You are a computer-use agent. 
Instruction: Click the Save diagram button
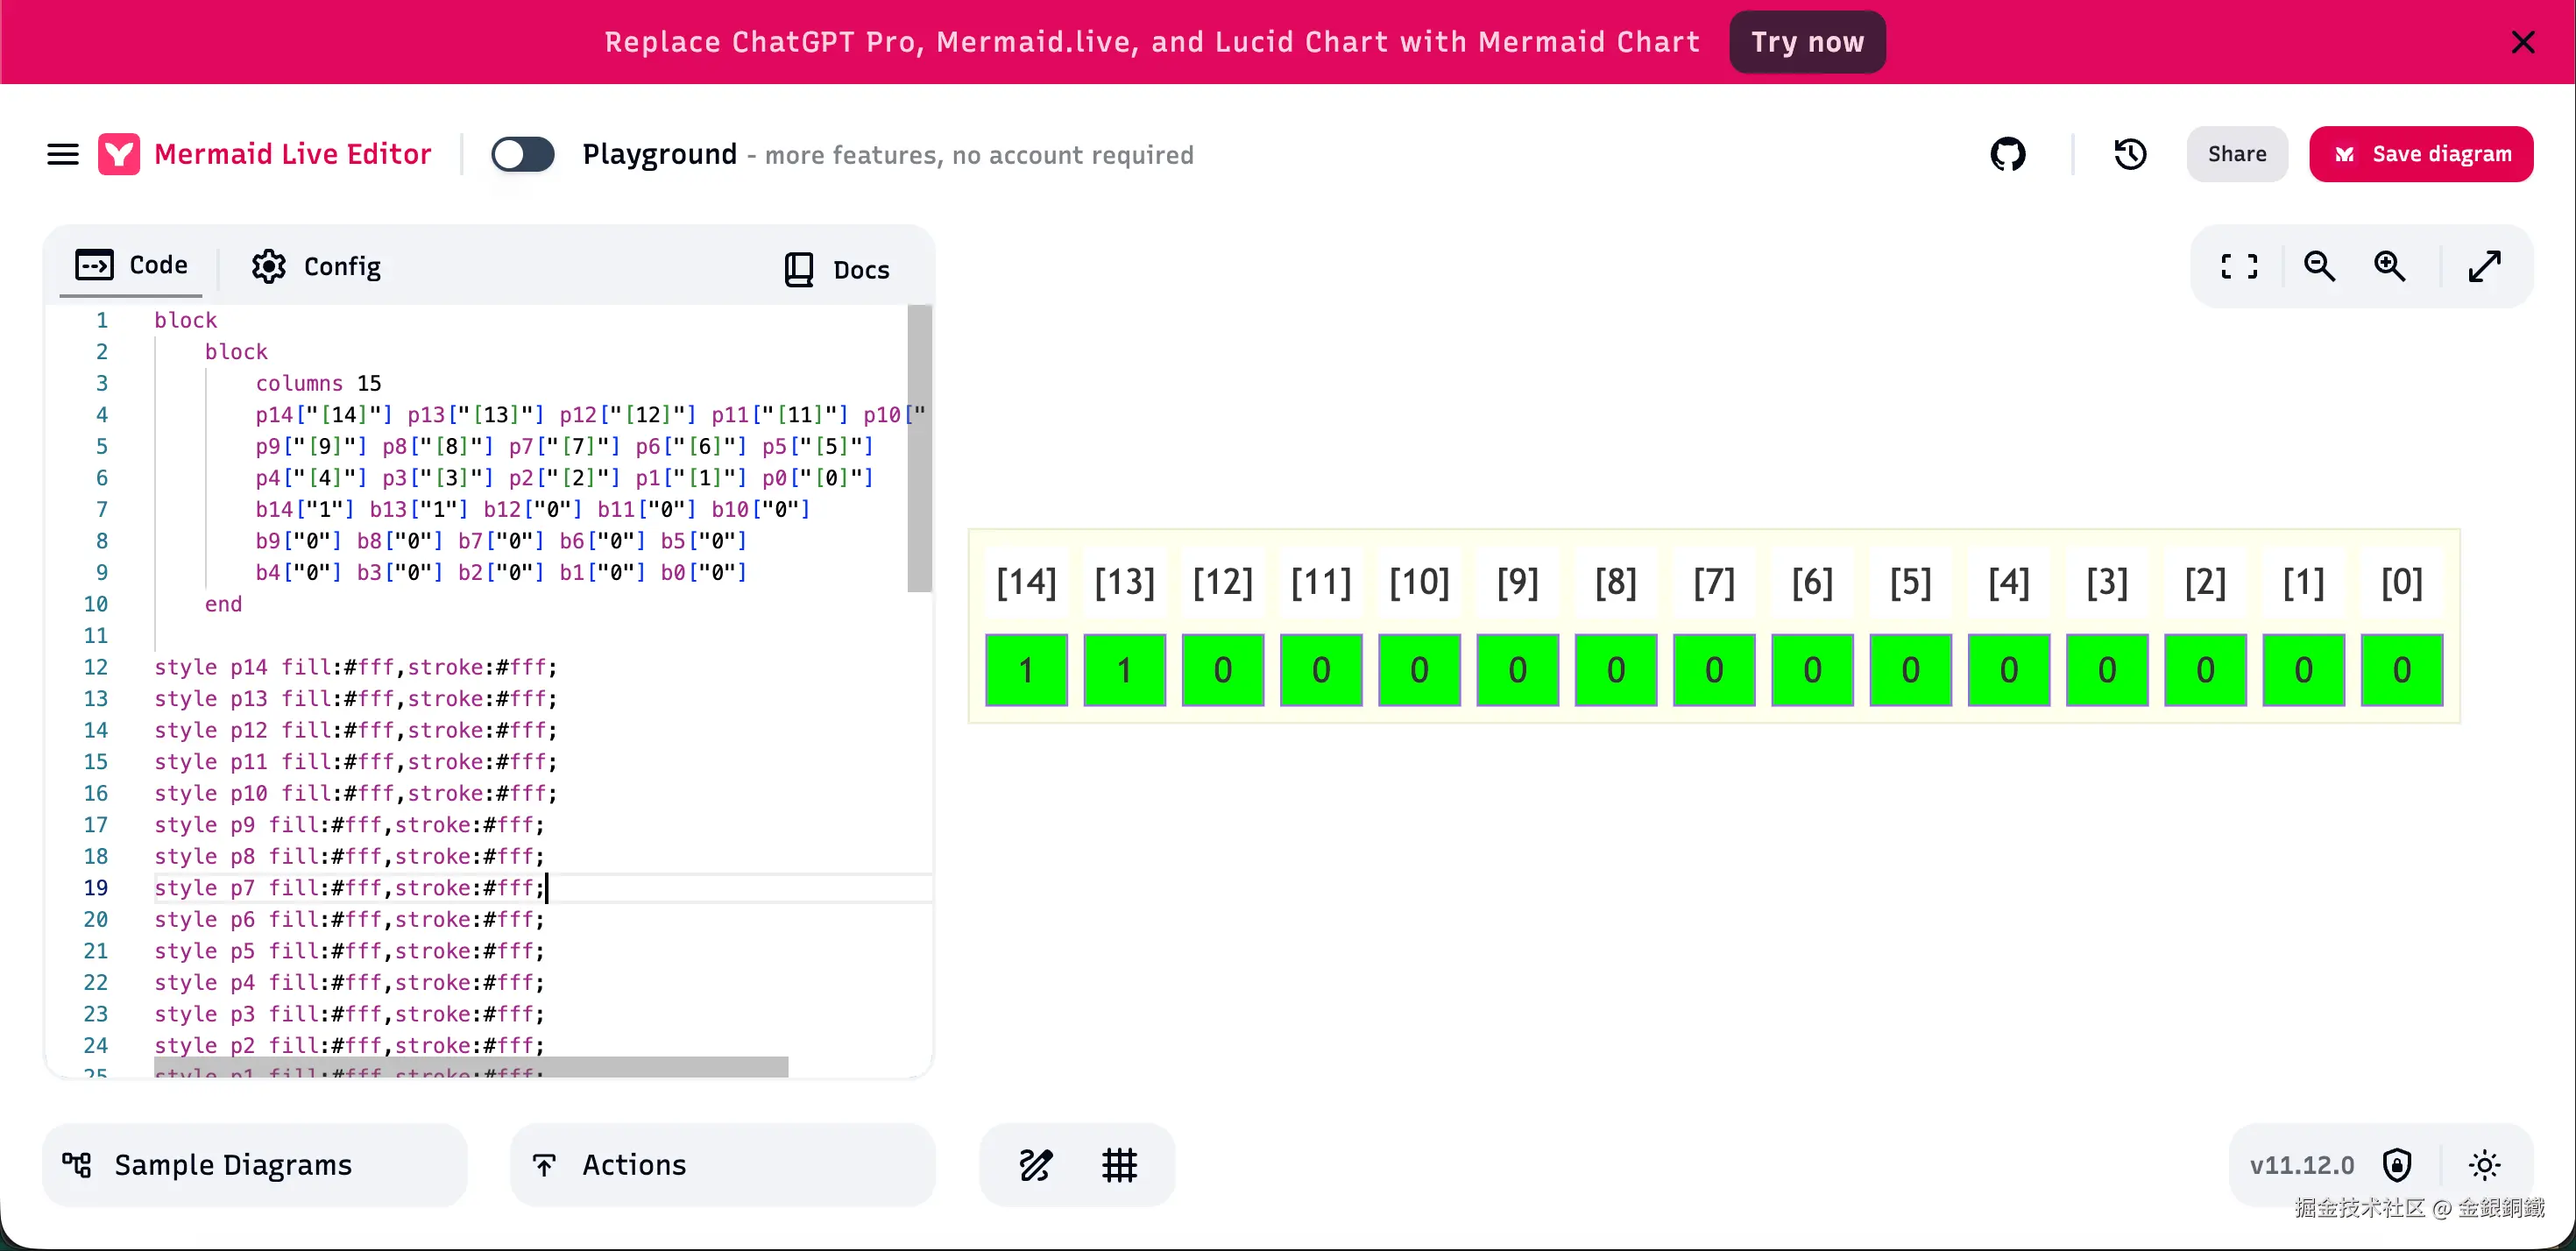[2421, 154]
